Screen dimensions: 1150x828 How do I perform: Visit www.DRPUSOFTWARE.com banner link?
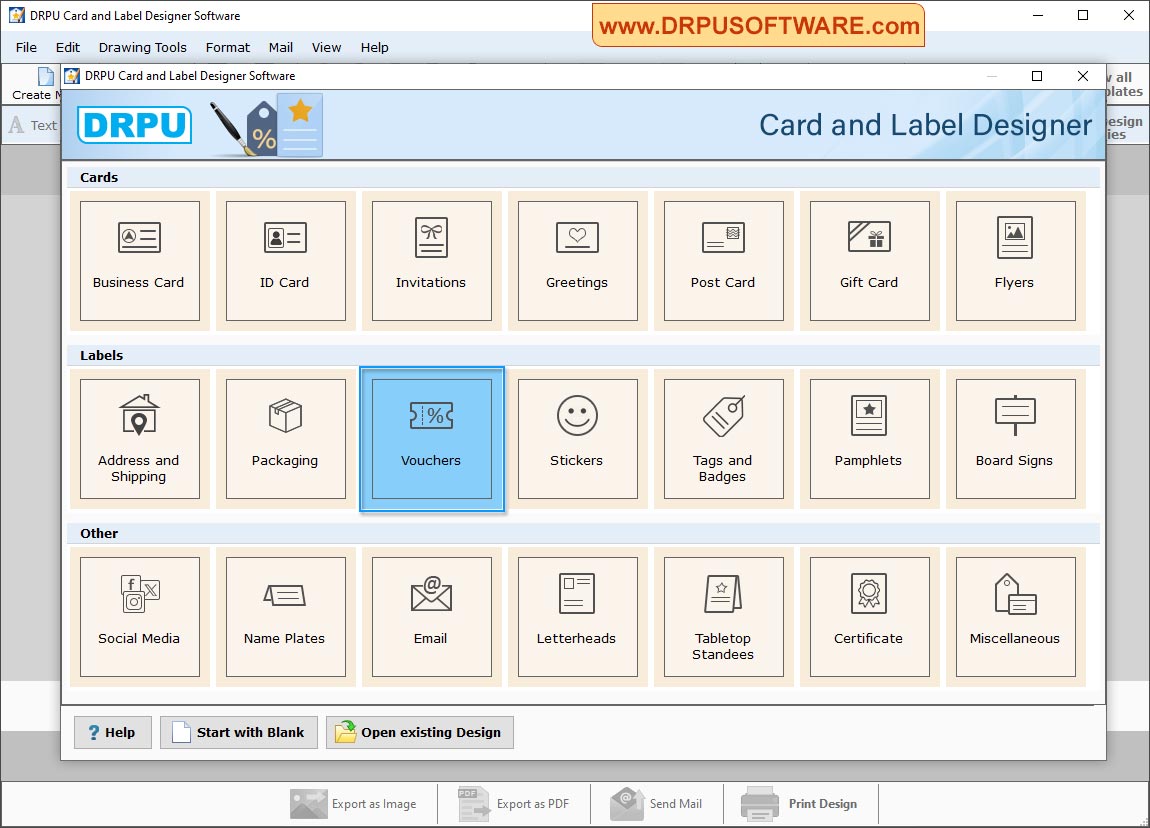(759, 25)
